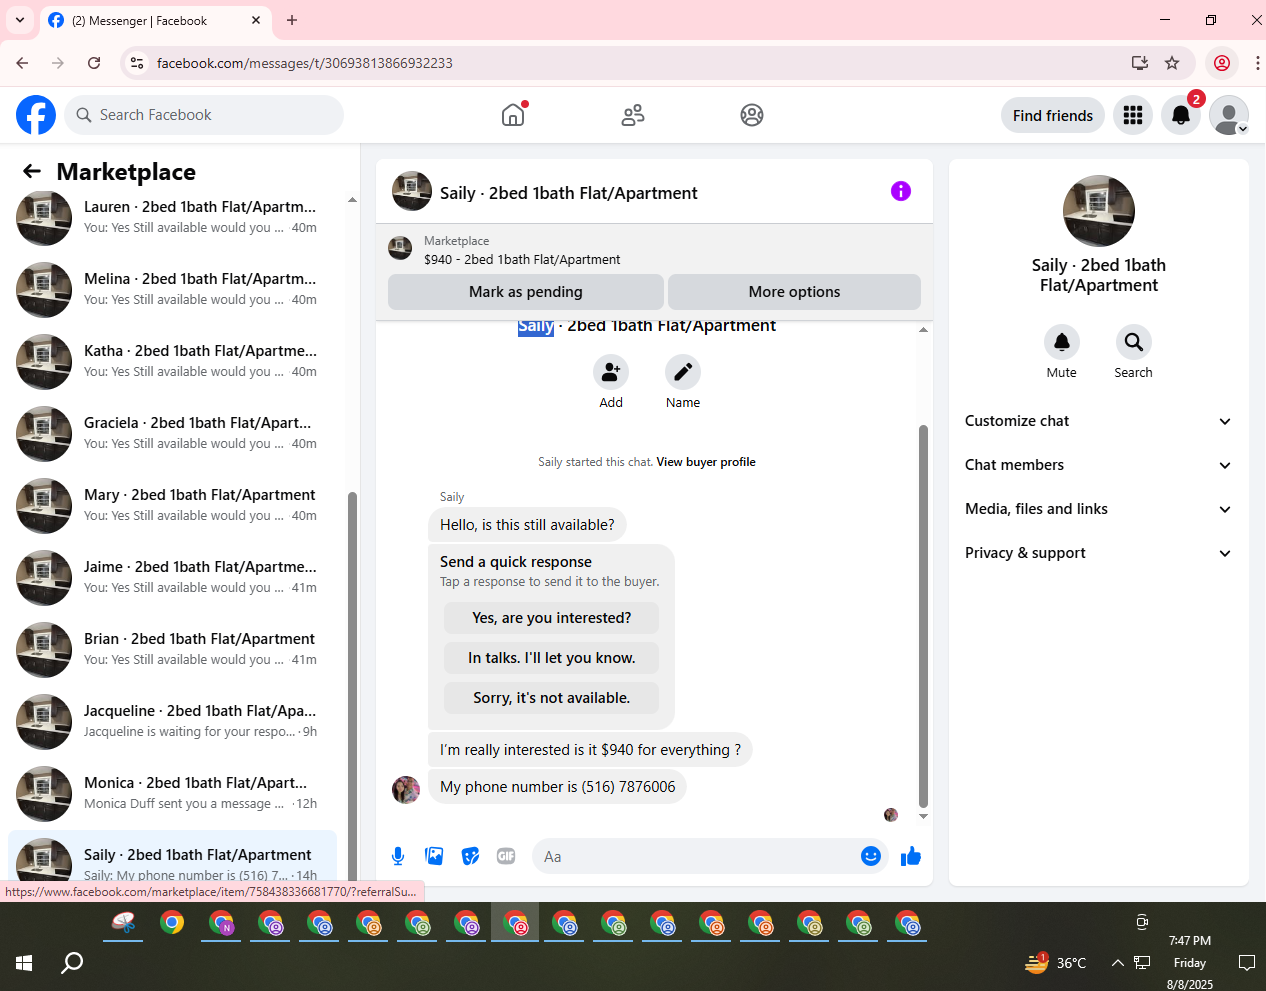Open conversation information purple icon

point(901,191)
